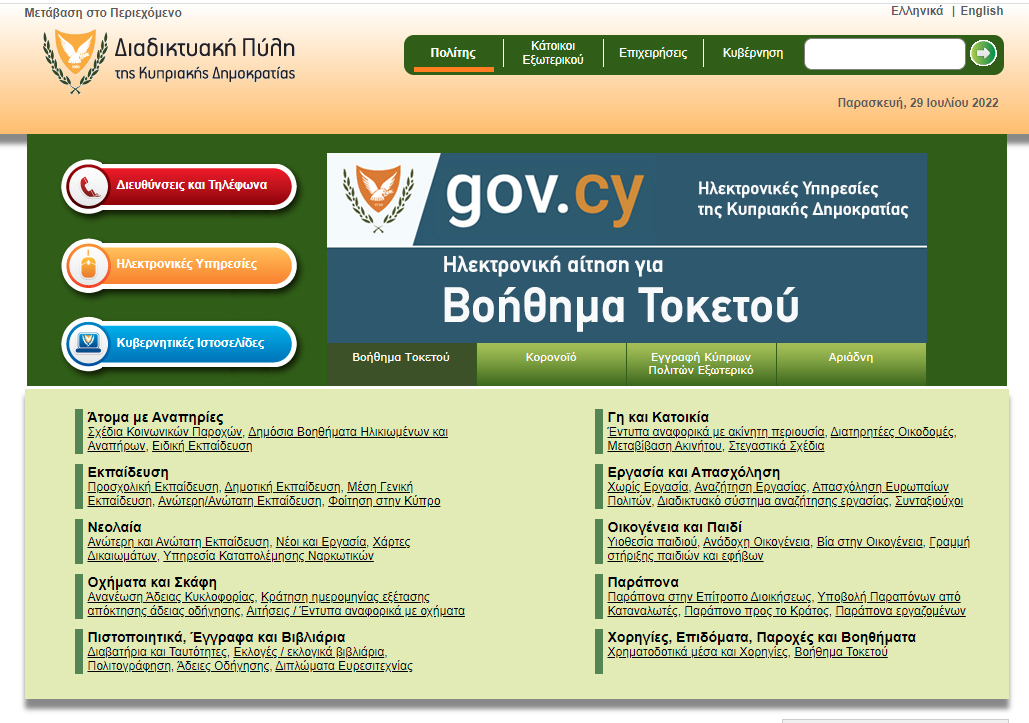
Task: Open Έντυπα αναφορικά με ακίνητη περιουσία link
Action: pos(716,432)
